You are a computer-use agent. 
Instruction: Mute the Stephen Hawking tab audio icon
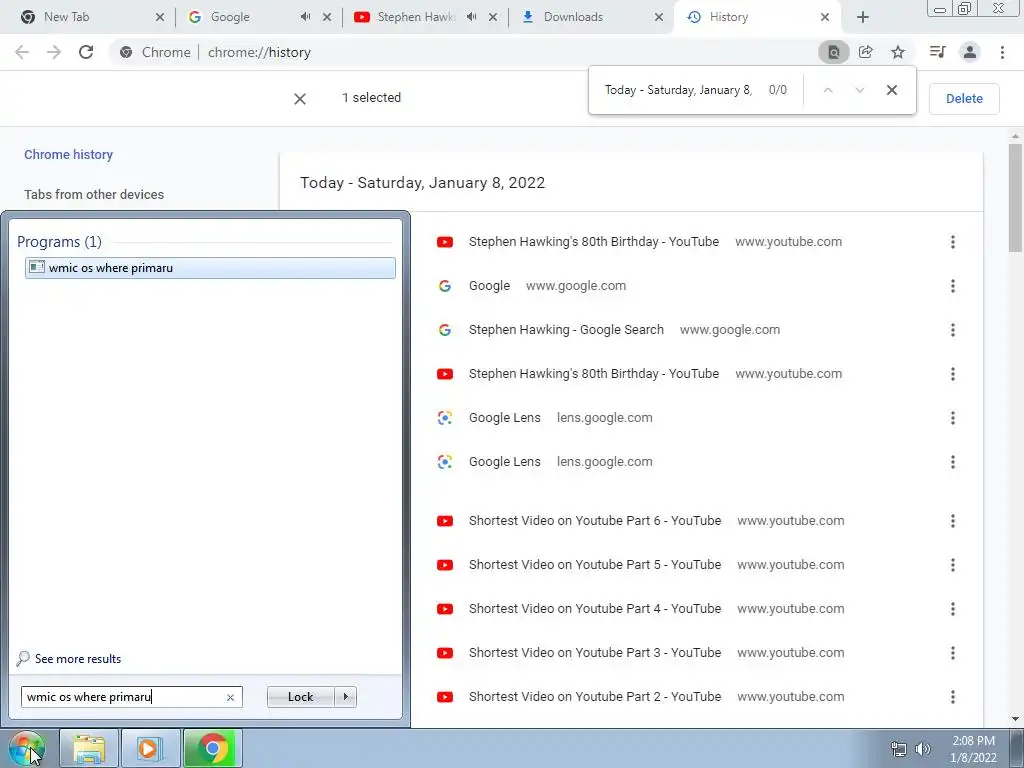point(471,17)
